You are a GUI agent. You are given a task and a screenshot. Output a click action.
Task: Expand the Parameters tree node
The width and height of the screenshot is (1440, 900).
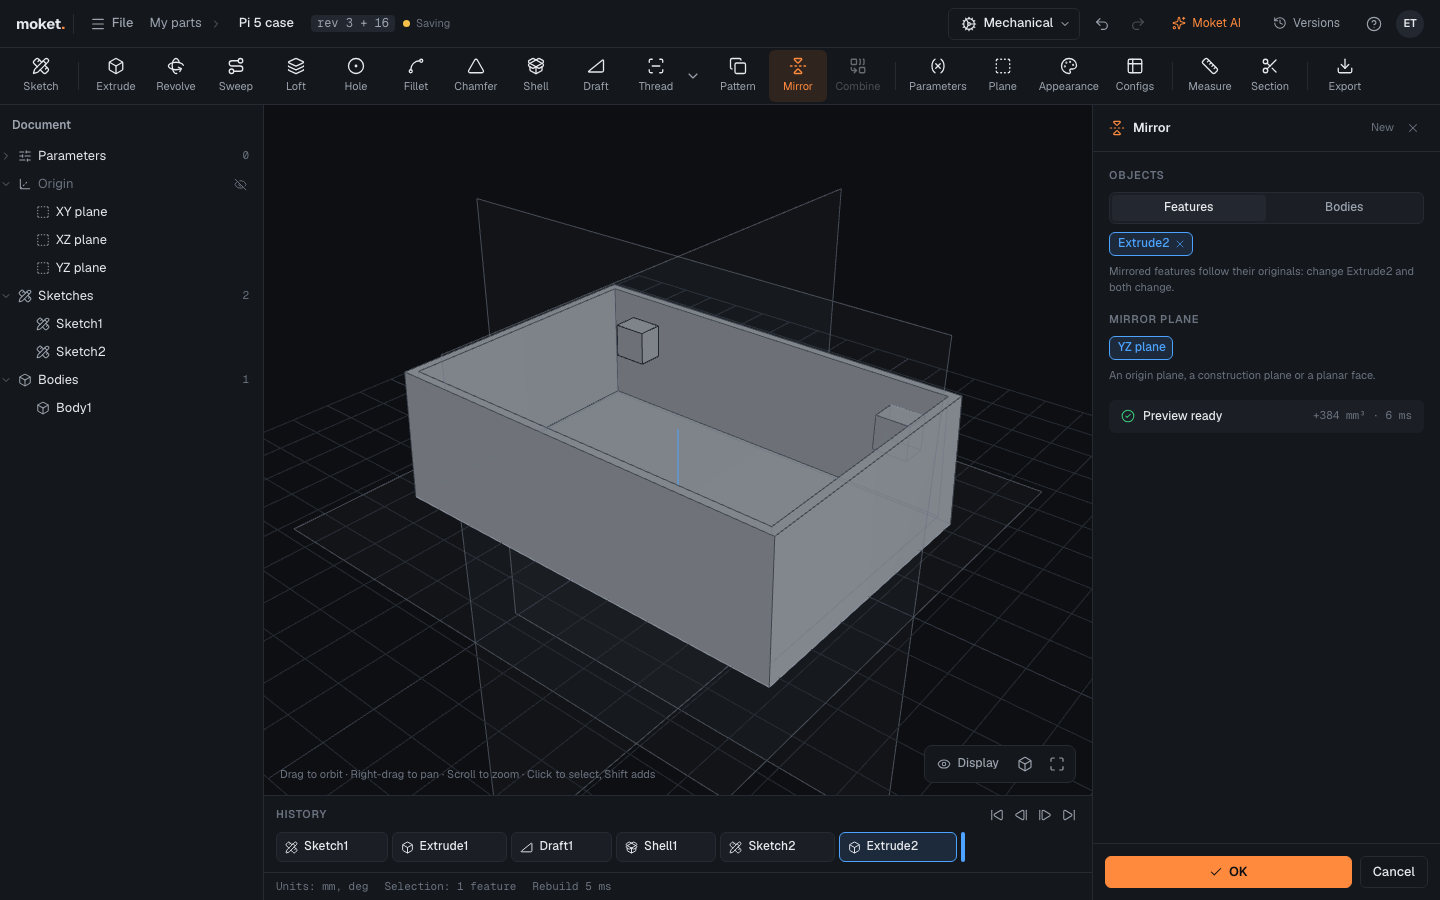[7, 156]
